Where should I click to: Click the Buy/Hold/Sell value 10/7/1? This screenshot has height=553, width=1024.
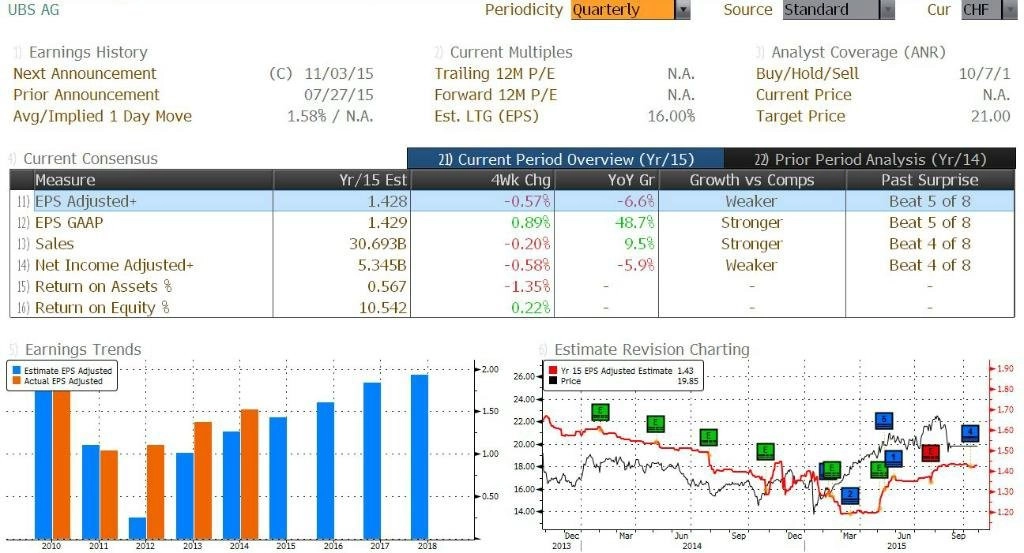[985, 74]
